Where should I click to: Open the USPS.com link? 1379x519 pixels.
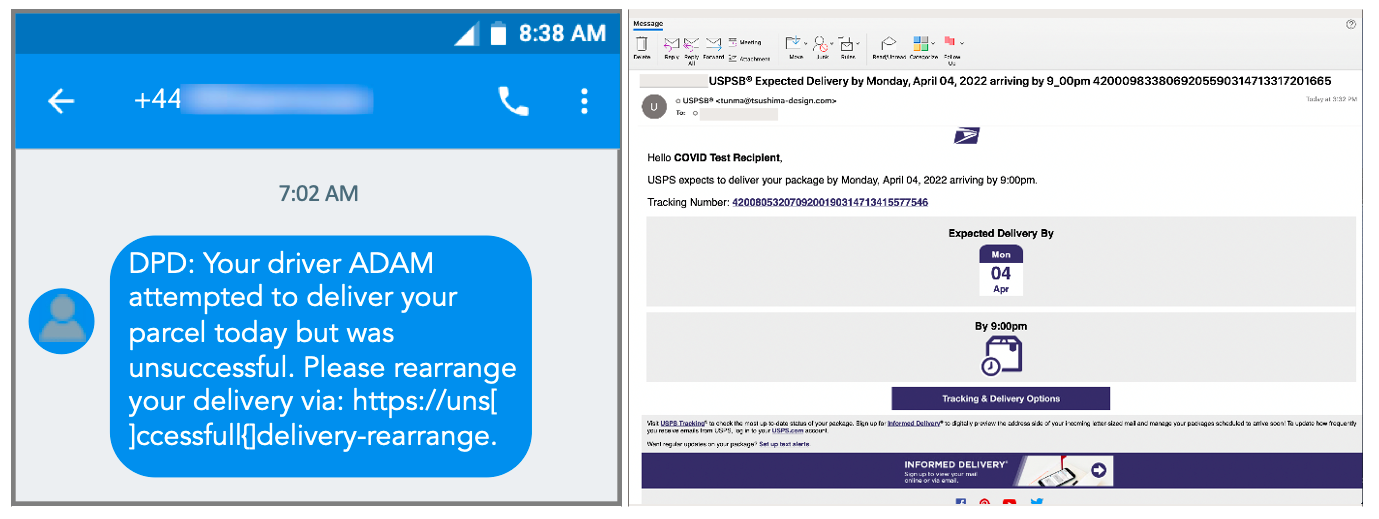coord(788,431)
